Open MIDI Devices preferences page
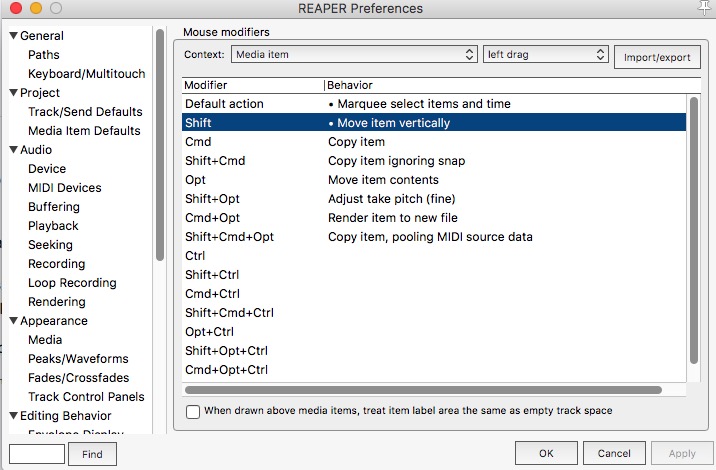 (x=64, y=188)
